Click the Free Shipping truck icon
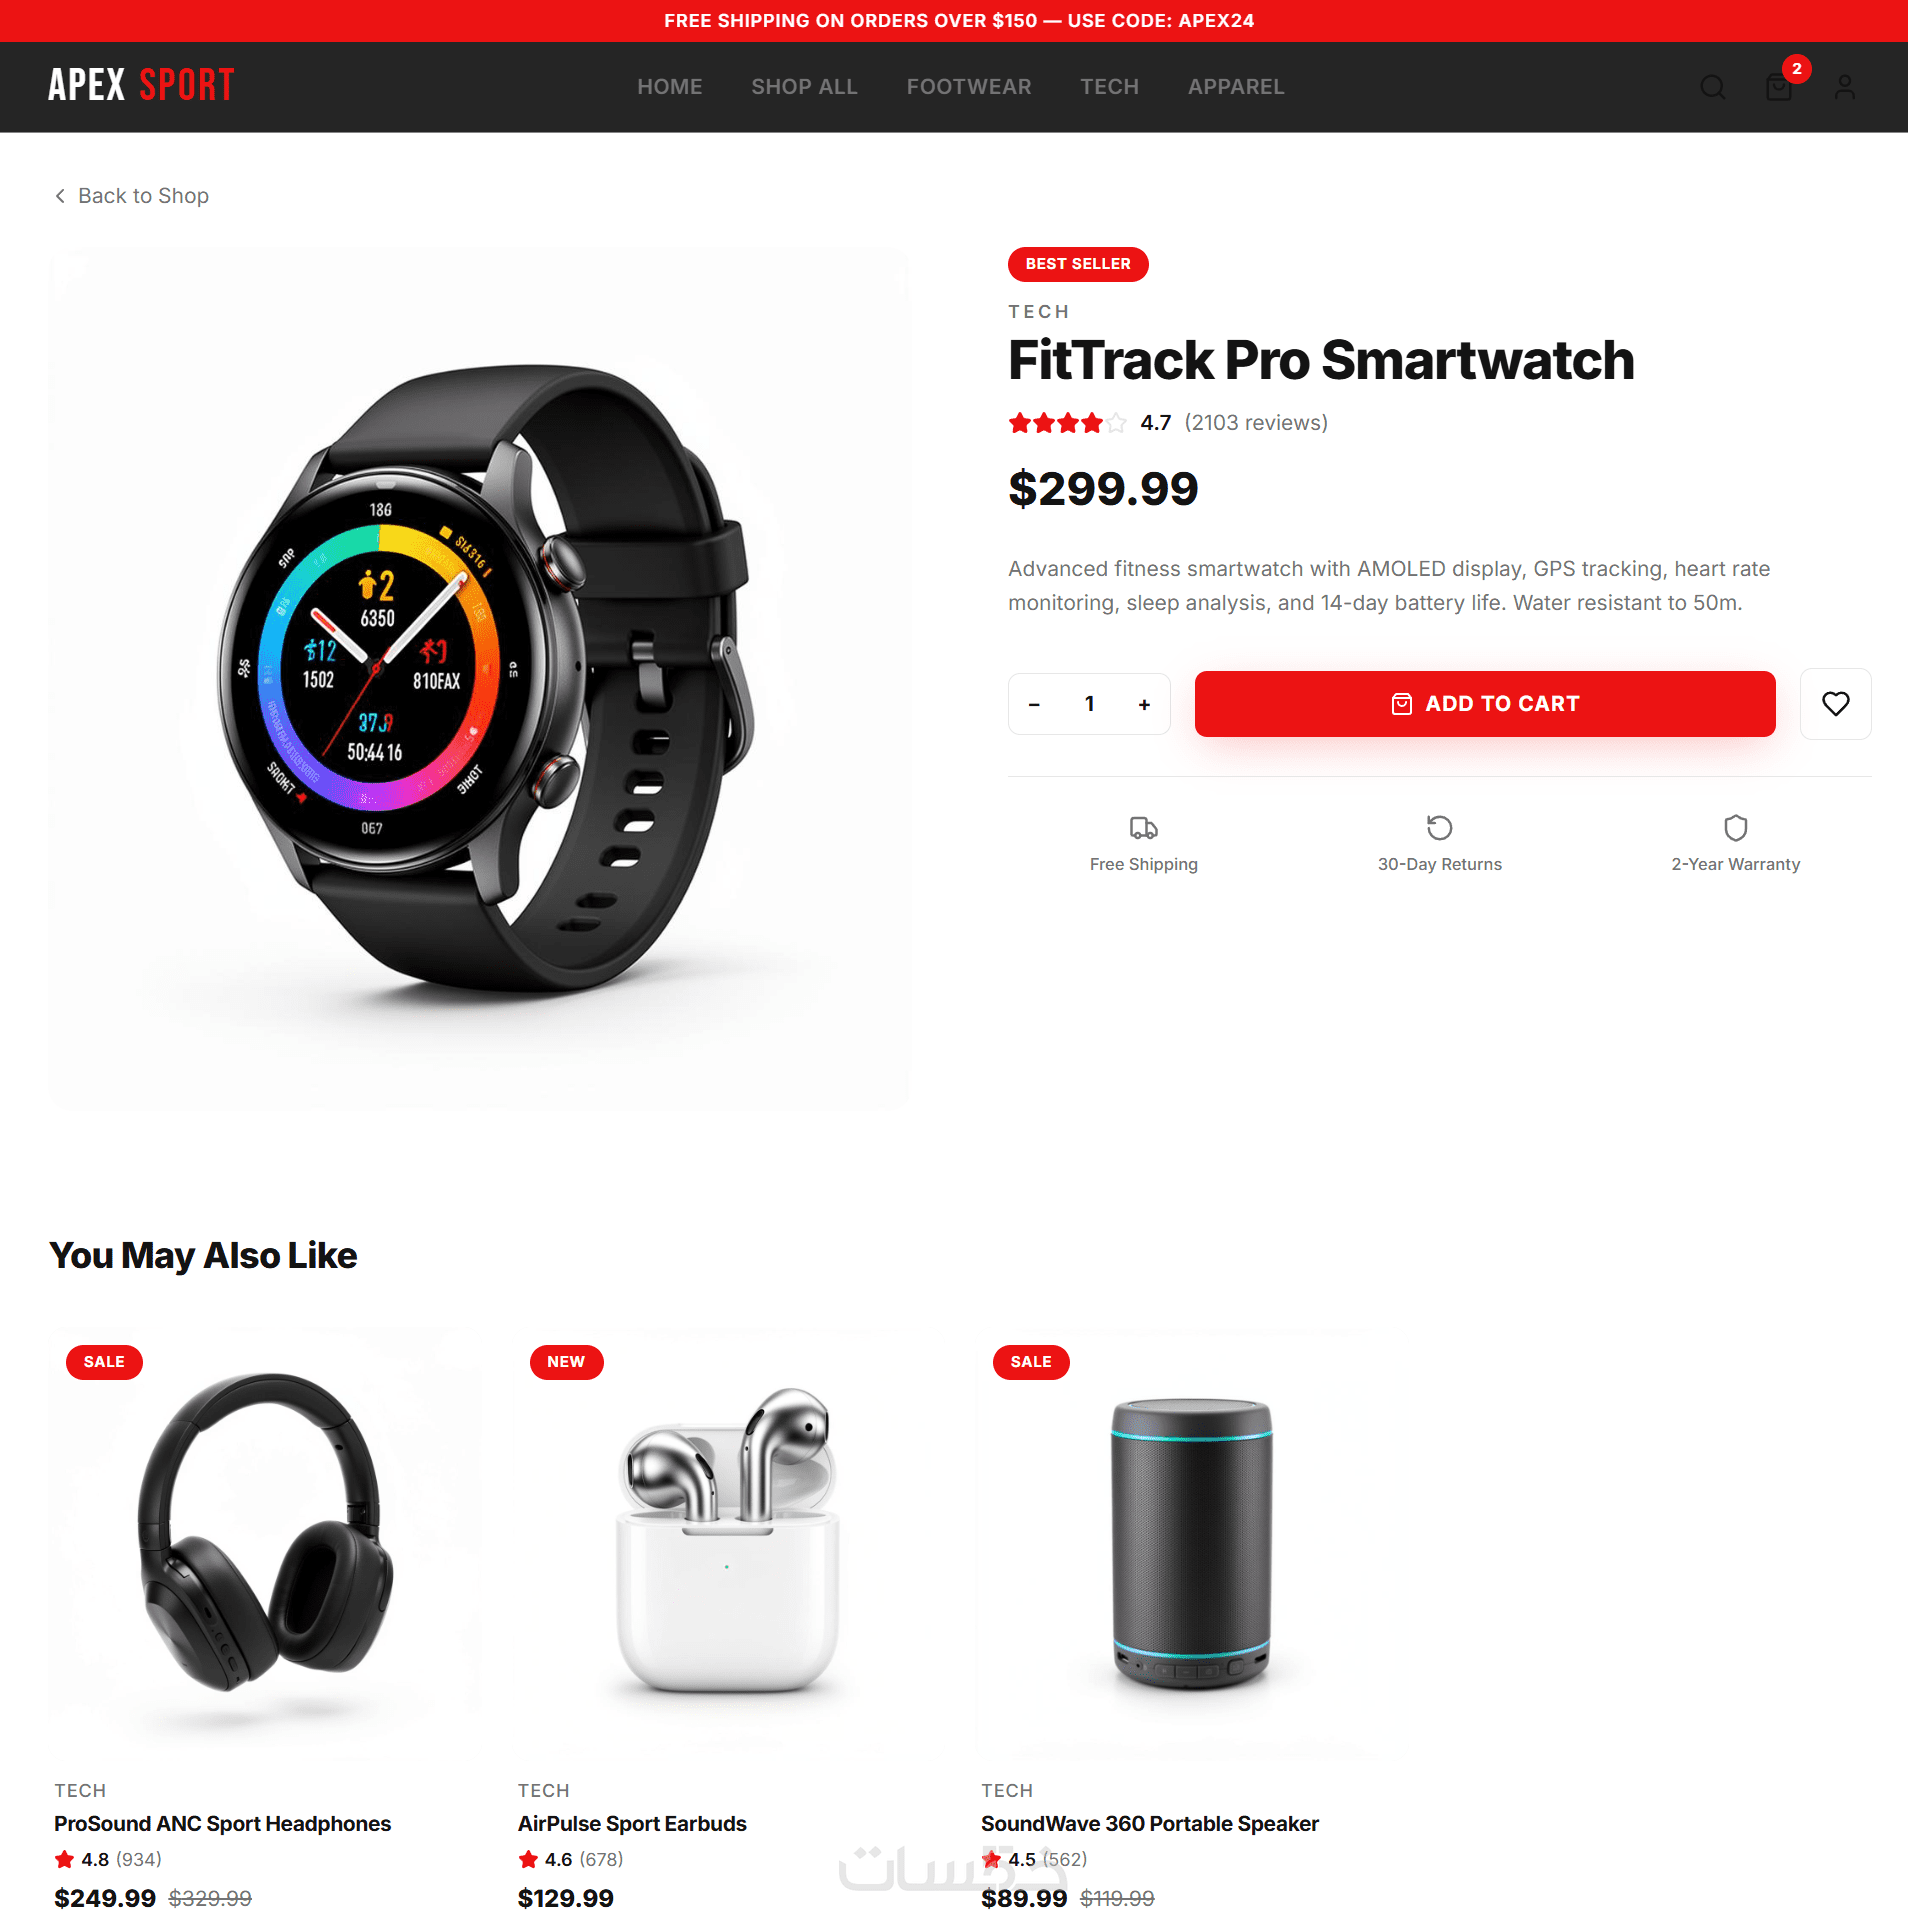Screen dimensions: 1908x1931 [x=1143, y=828]
